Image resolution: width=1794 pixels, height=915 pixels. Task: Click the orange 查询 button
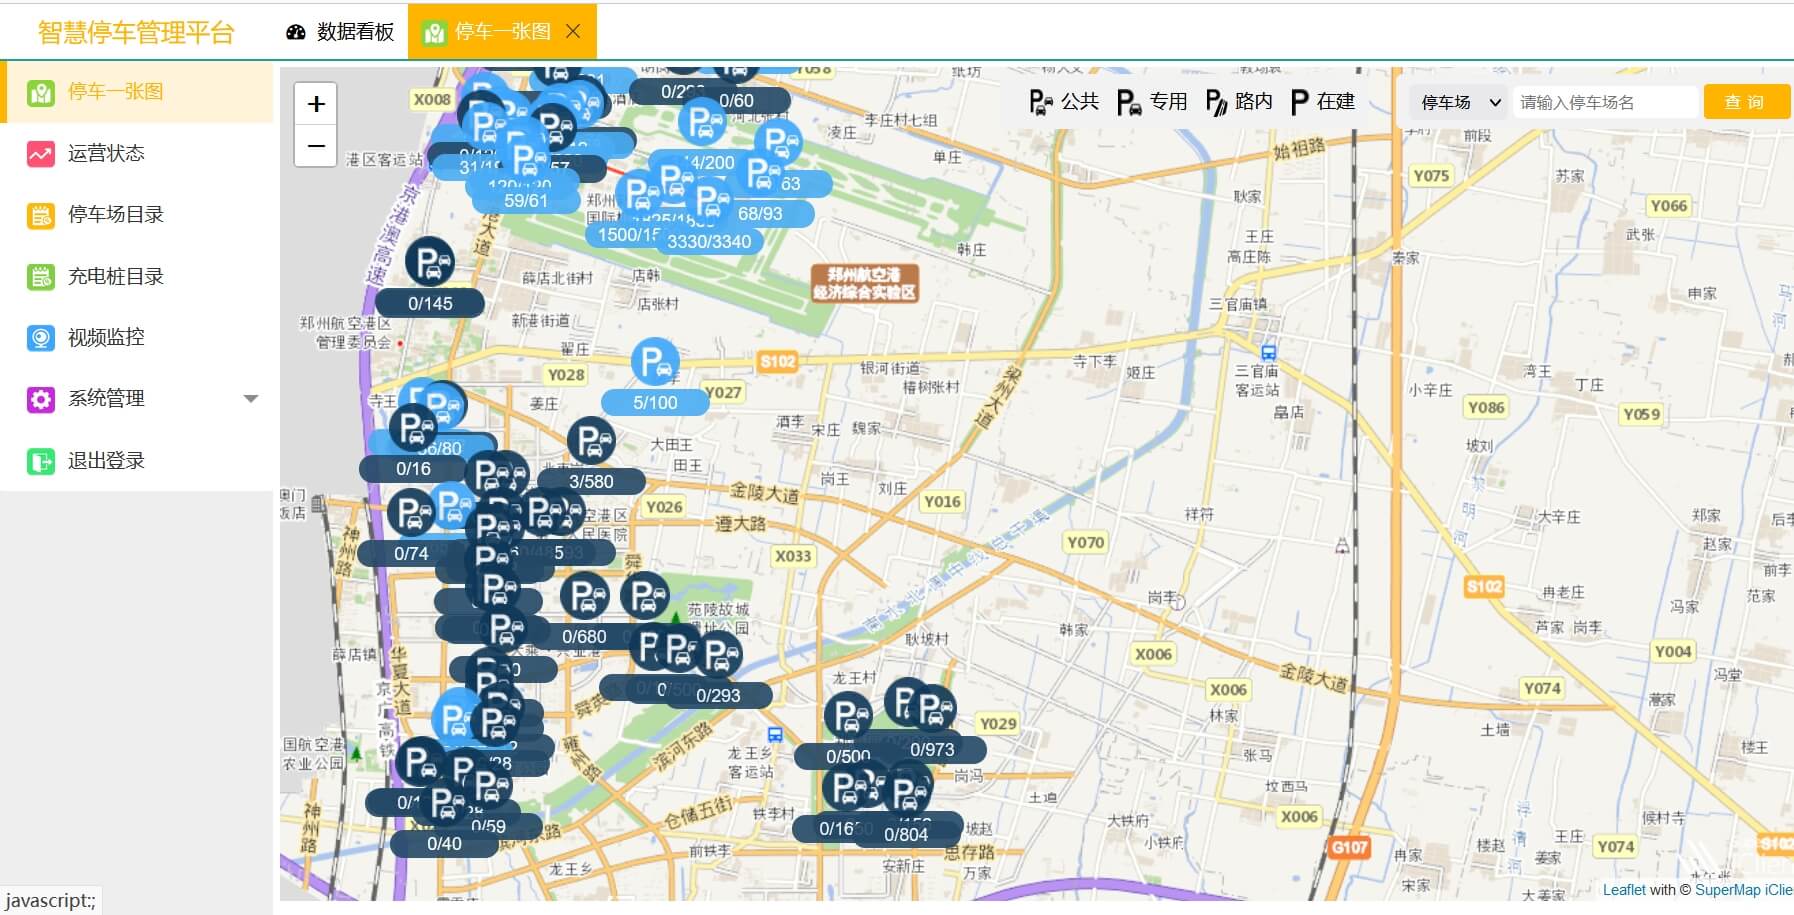[1746, 102]
